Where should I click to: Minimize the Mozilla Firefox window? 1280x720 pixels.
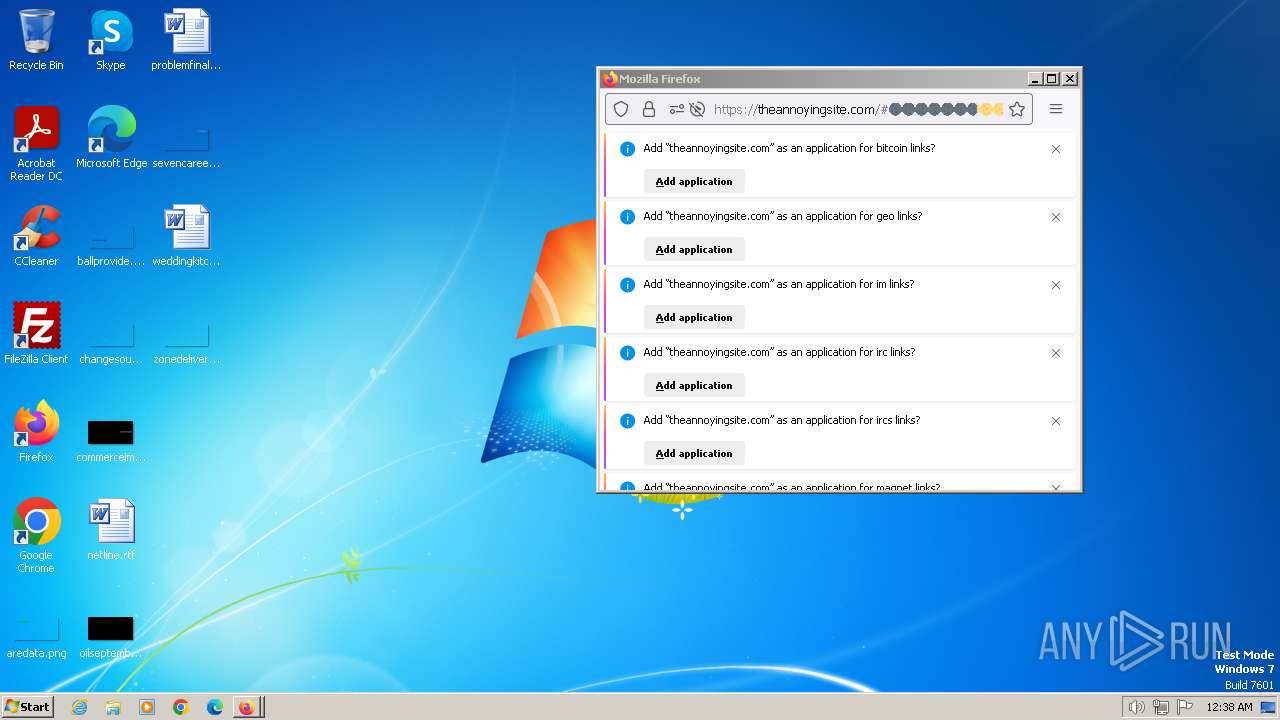(x=1035, y=79)
